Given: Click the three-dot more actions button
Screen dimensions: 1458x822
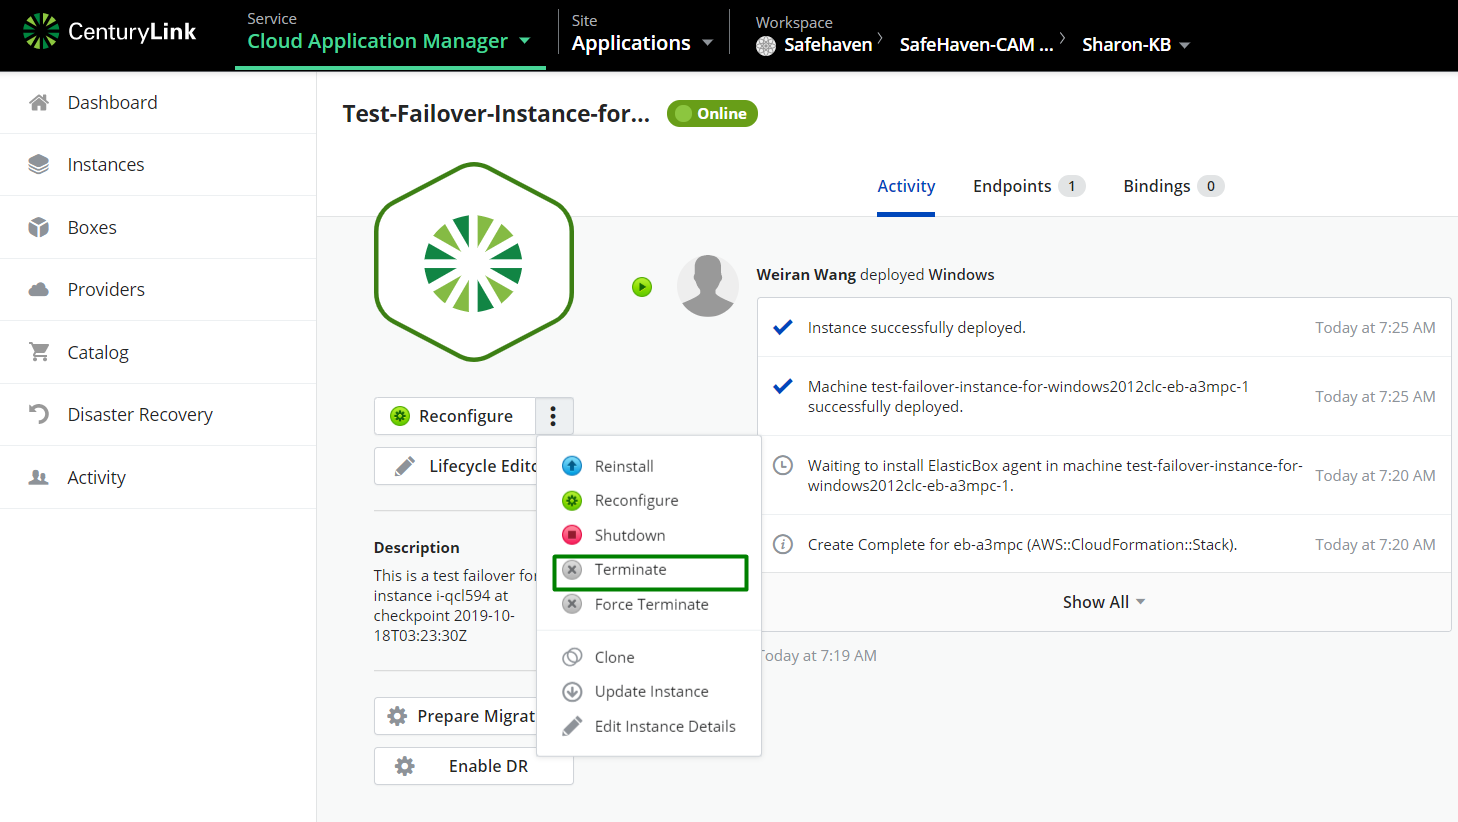Looking at the screenshot, I should 554,416.
